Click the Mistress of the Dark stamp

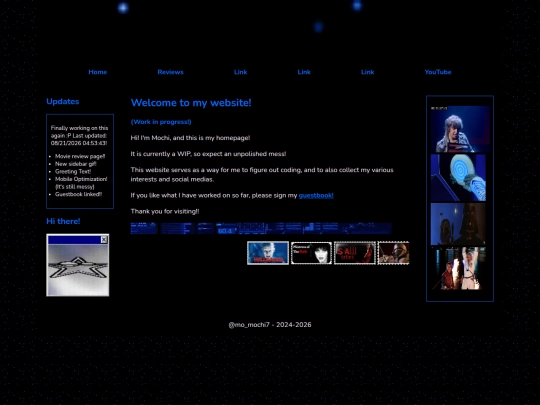311,253
